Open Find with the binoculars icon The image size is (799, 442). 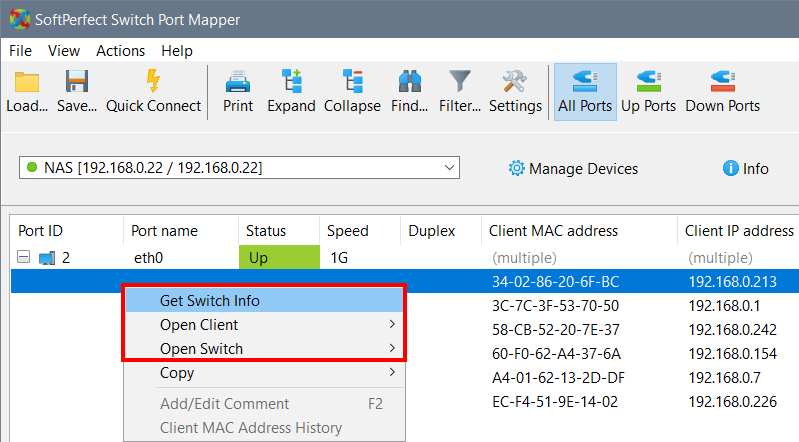click(x=410, y=82)
